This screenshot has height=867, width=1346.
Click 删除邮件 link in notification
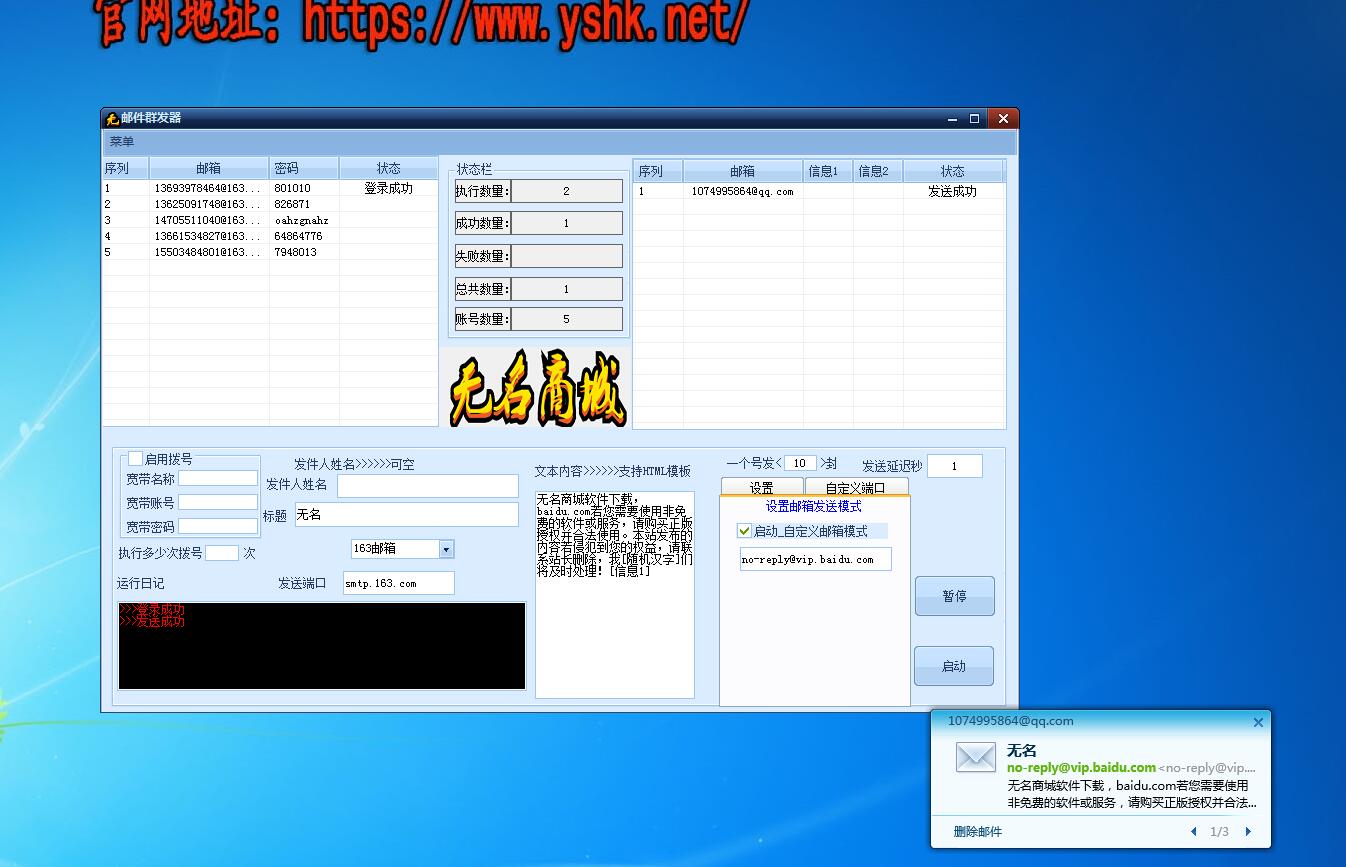[x=977, y=831]
